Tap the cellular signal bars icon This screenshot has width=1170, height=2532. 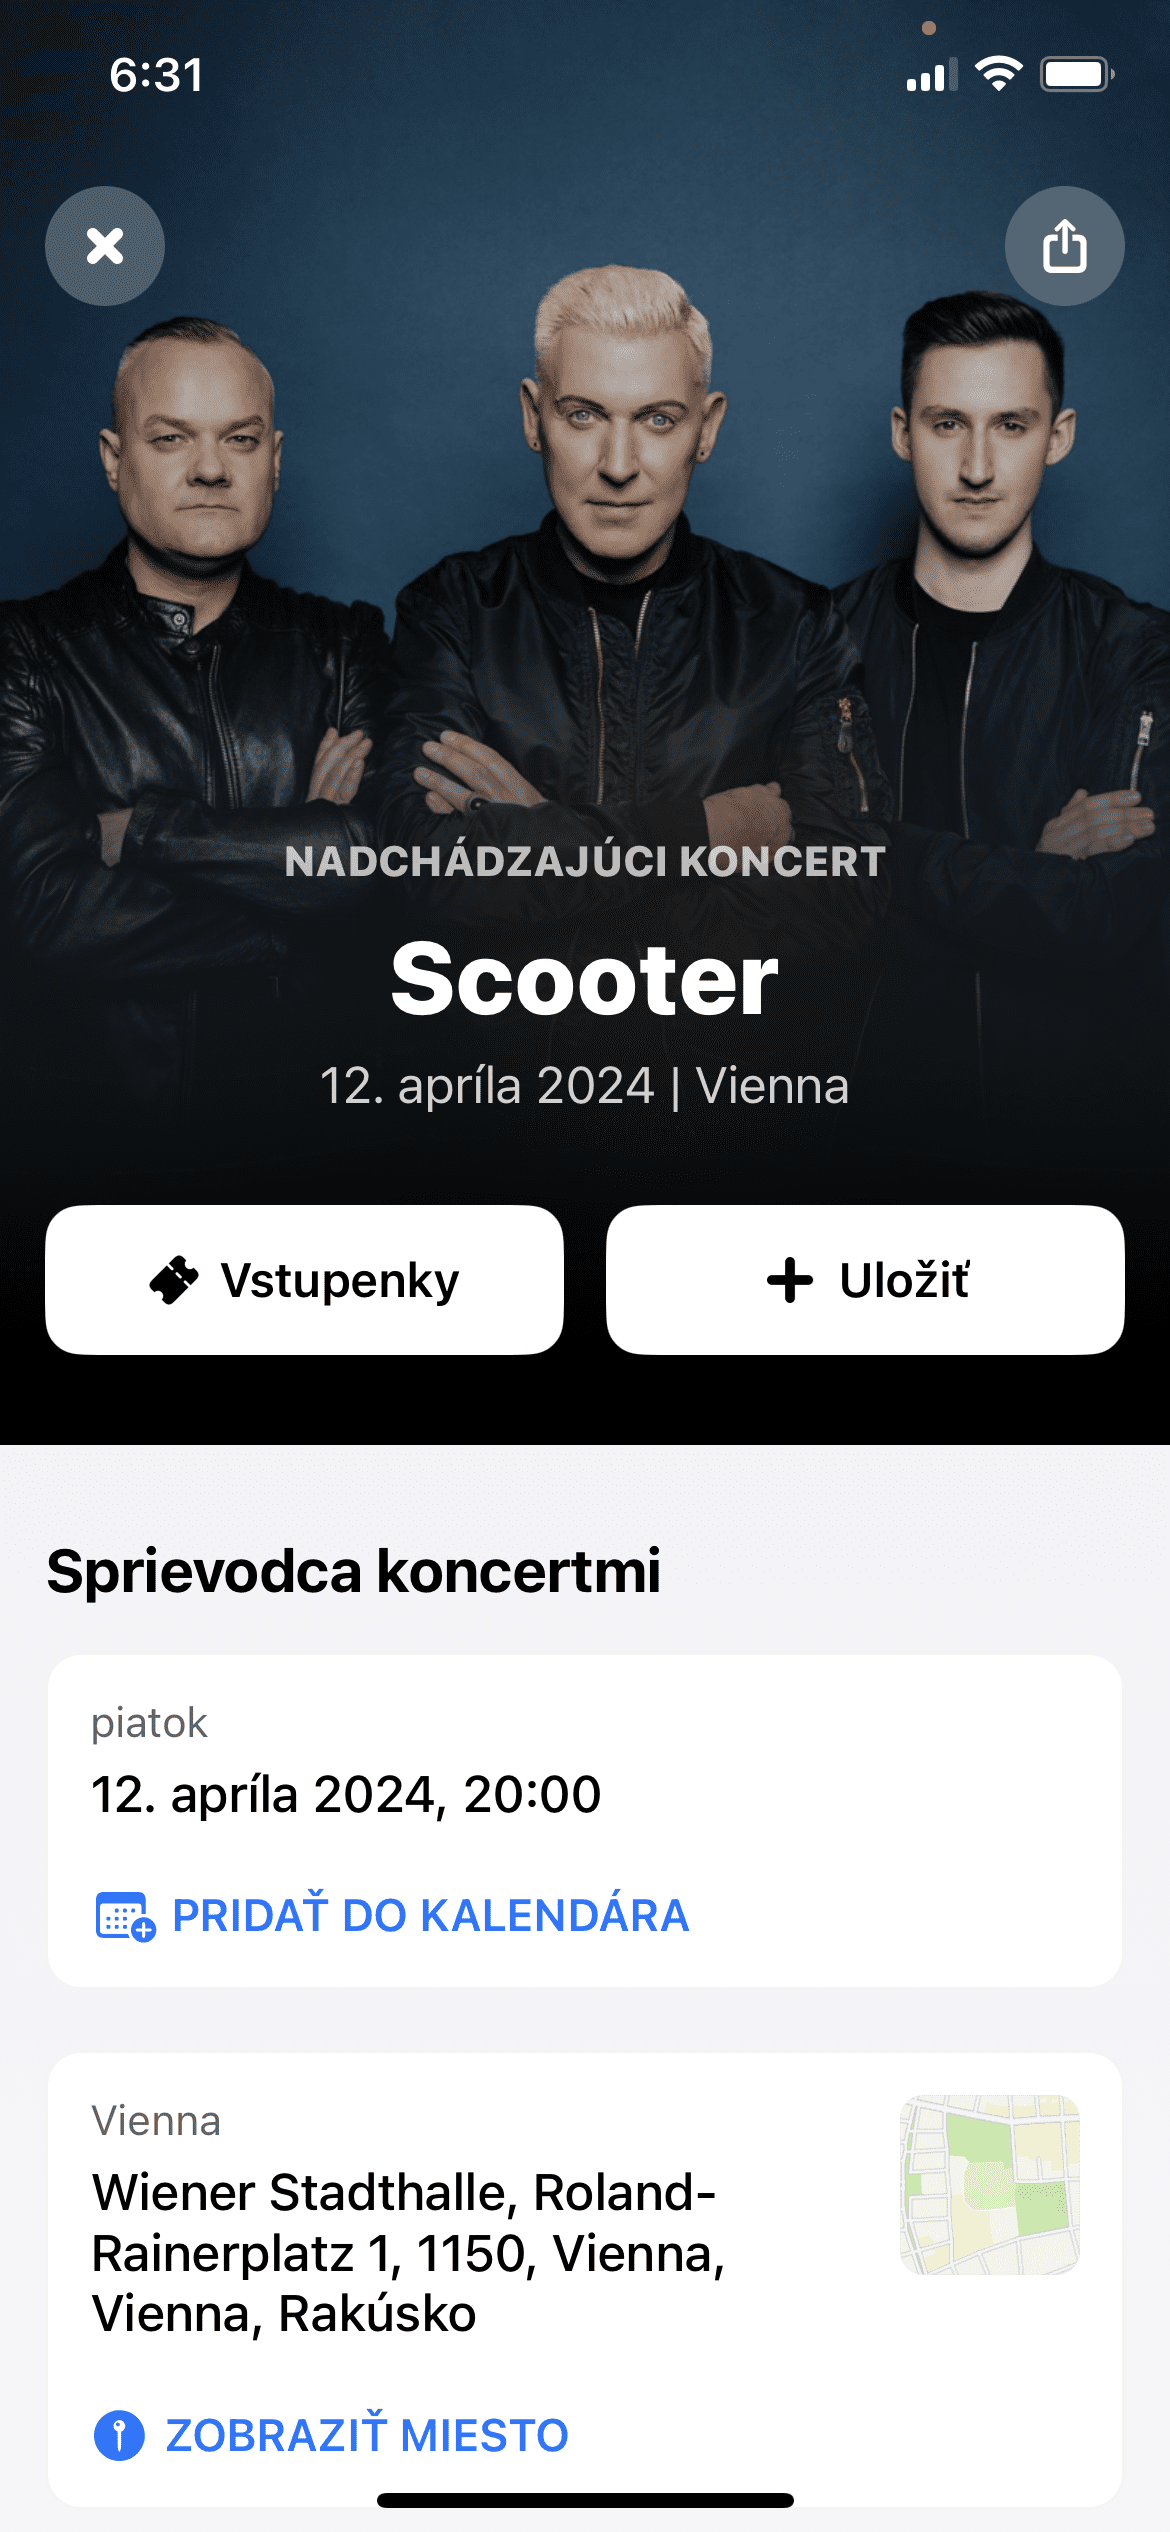931,75
